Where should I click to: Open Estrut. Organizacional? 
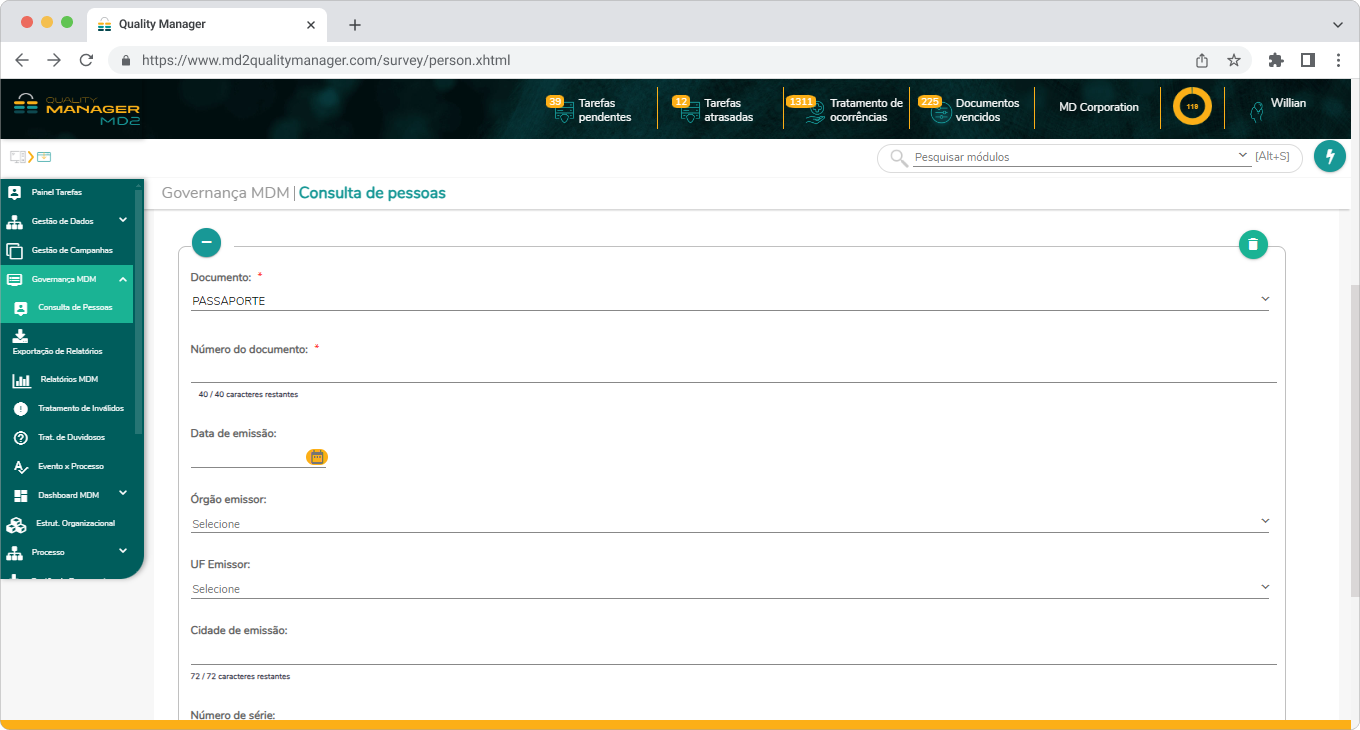(73, 523)
